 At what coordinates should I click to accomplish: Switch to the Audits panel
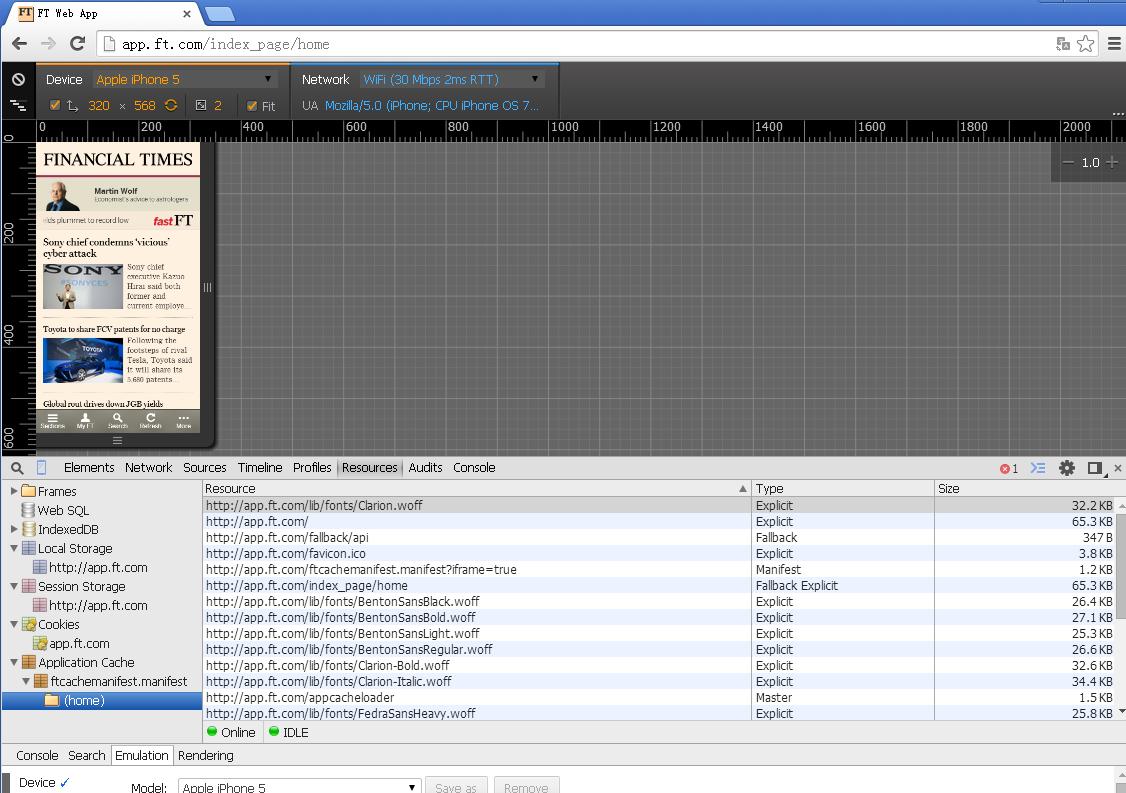(425, 468)
